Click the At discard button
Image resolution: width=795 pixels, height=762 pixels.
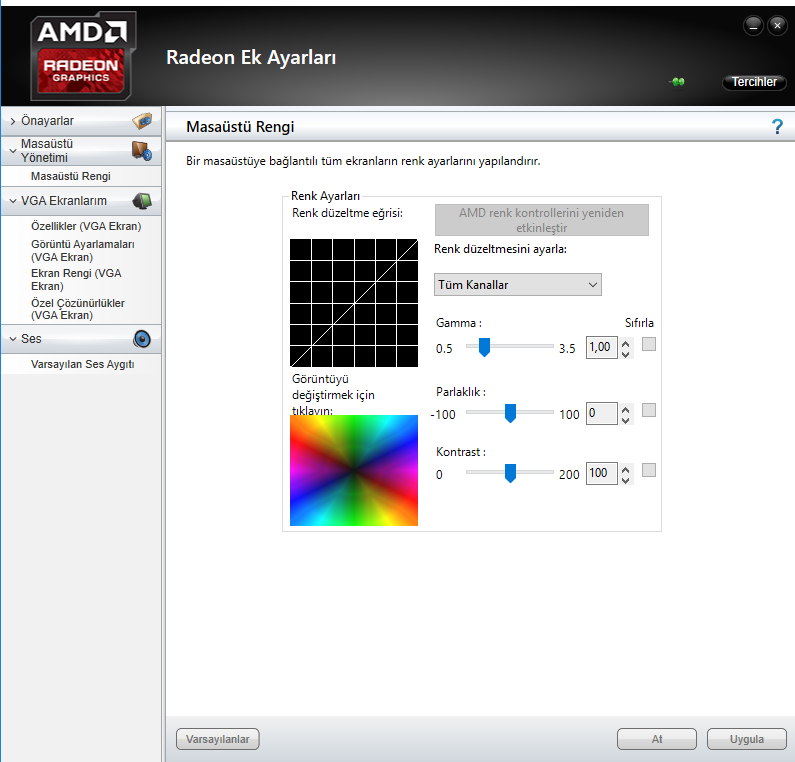[657, 739]
